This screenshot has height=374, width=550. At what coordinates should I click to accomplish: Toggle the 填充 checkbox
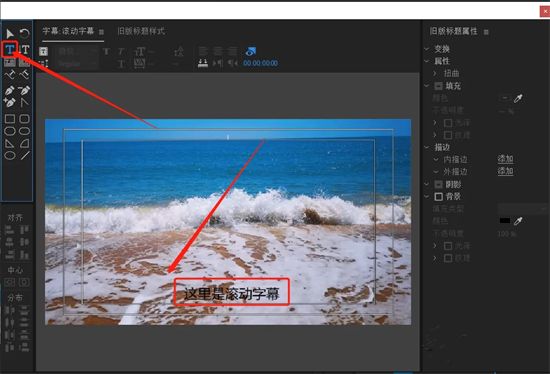(438, 86)
